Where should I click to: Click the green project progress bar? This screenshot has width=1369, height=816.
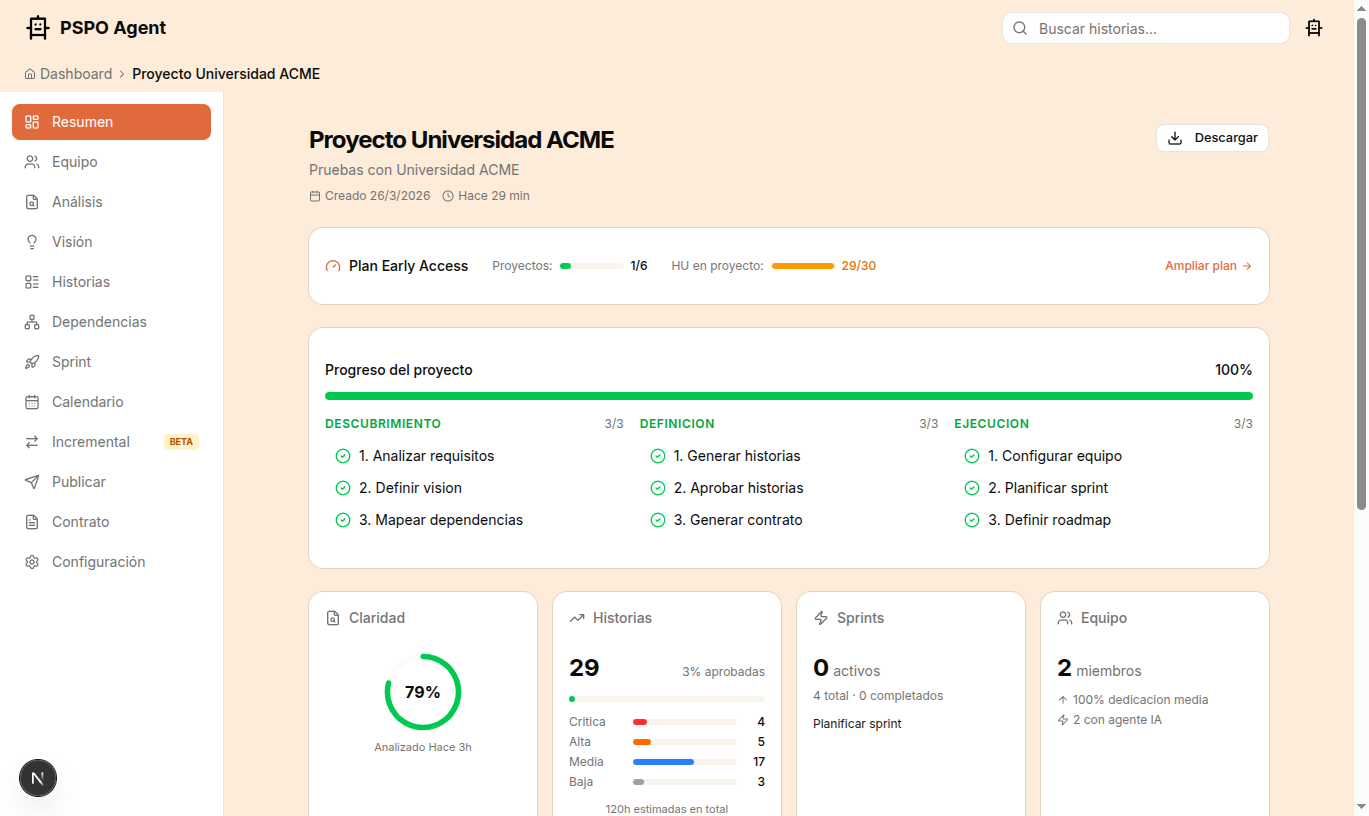click(x=788, y=396)
